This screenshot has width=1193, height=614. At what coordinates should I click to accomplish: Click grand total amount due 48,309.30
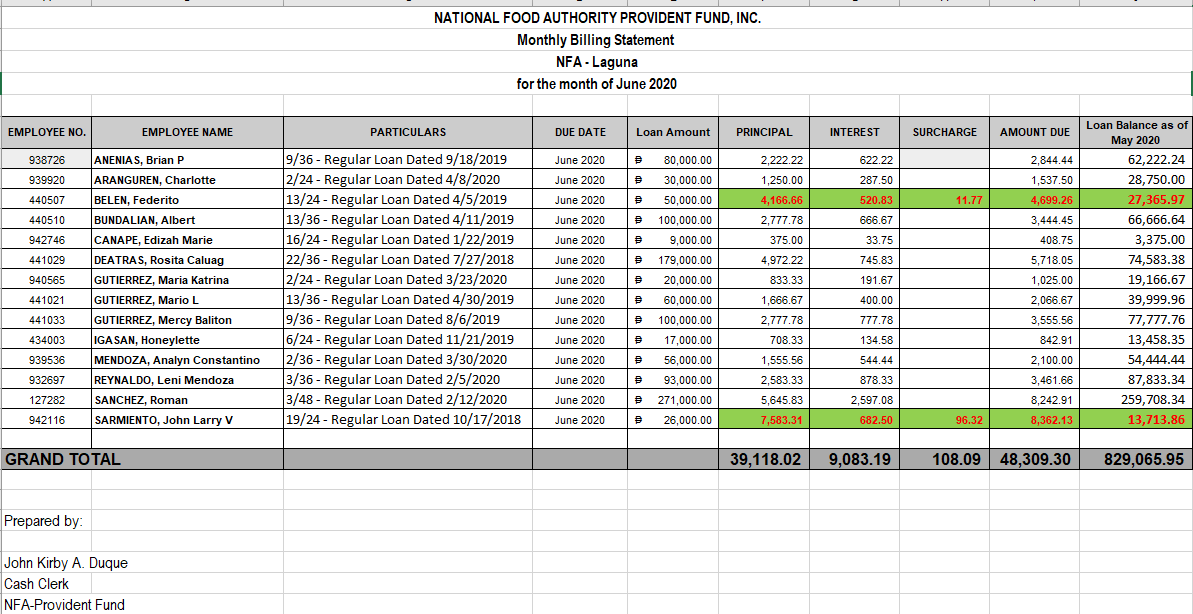1034,459
